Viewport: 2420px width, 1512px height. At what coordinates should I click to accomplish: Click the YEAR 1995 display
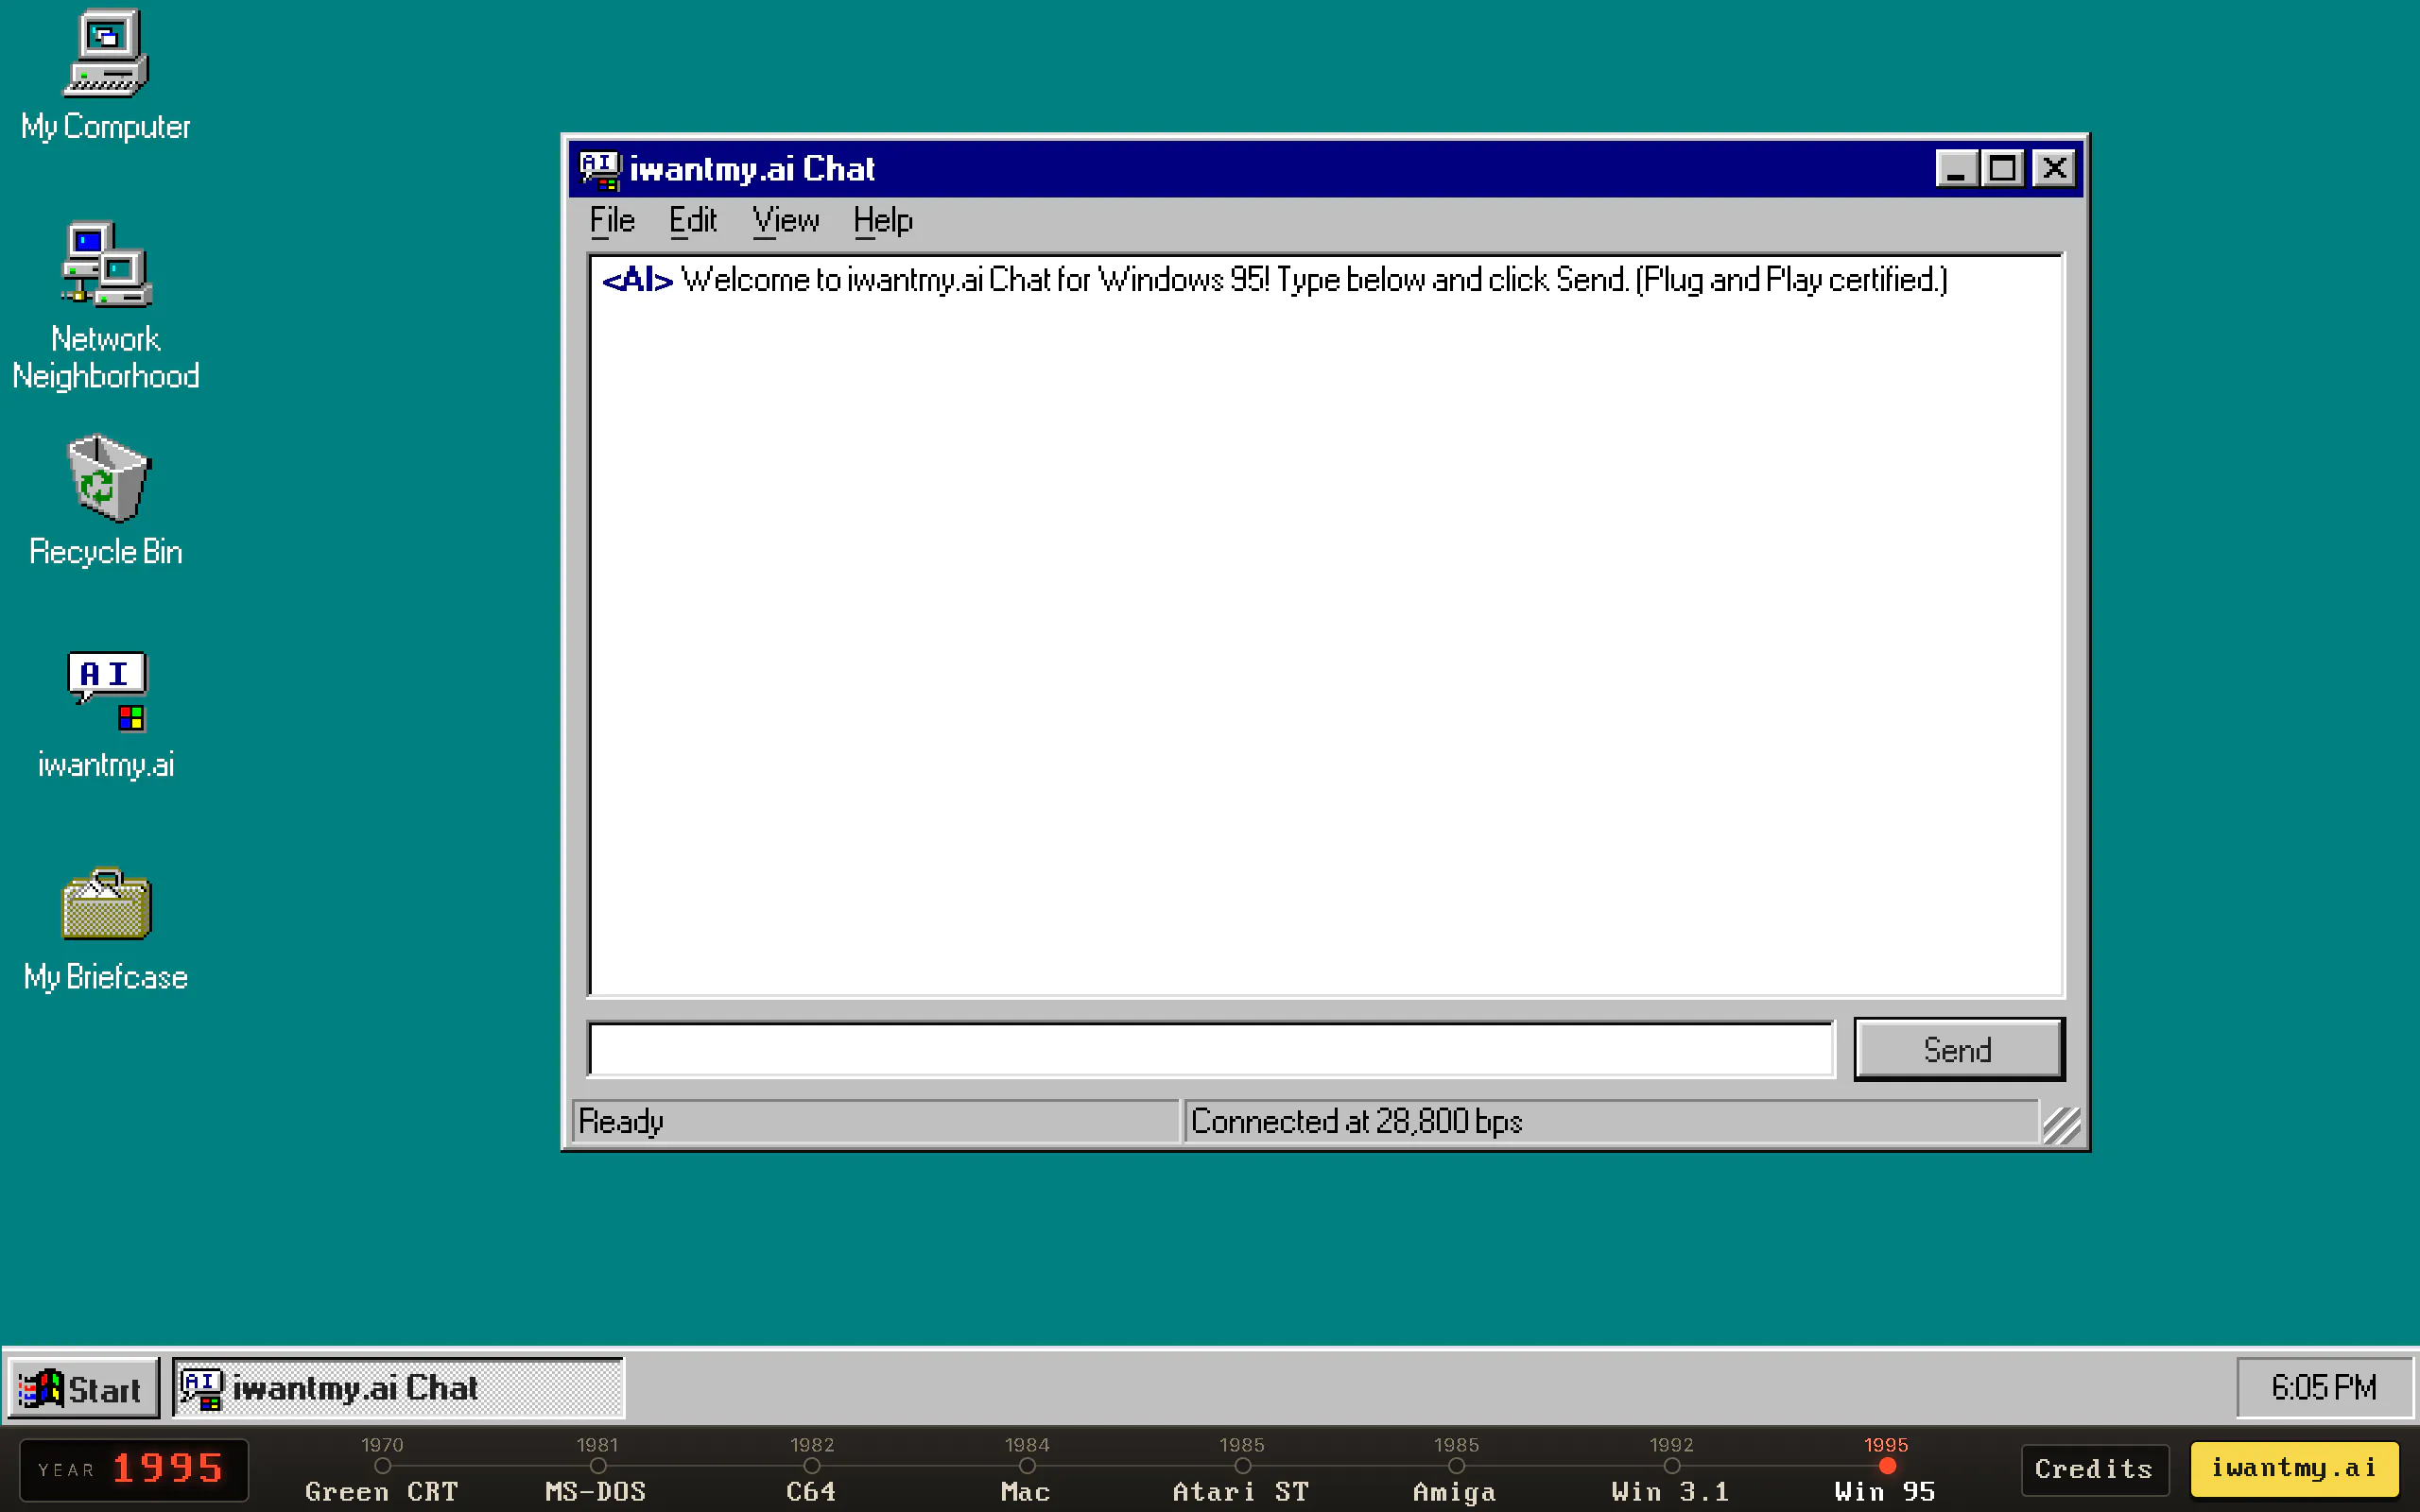tap(134, 1469)
